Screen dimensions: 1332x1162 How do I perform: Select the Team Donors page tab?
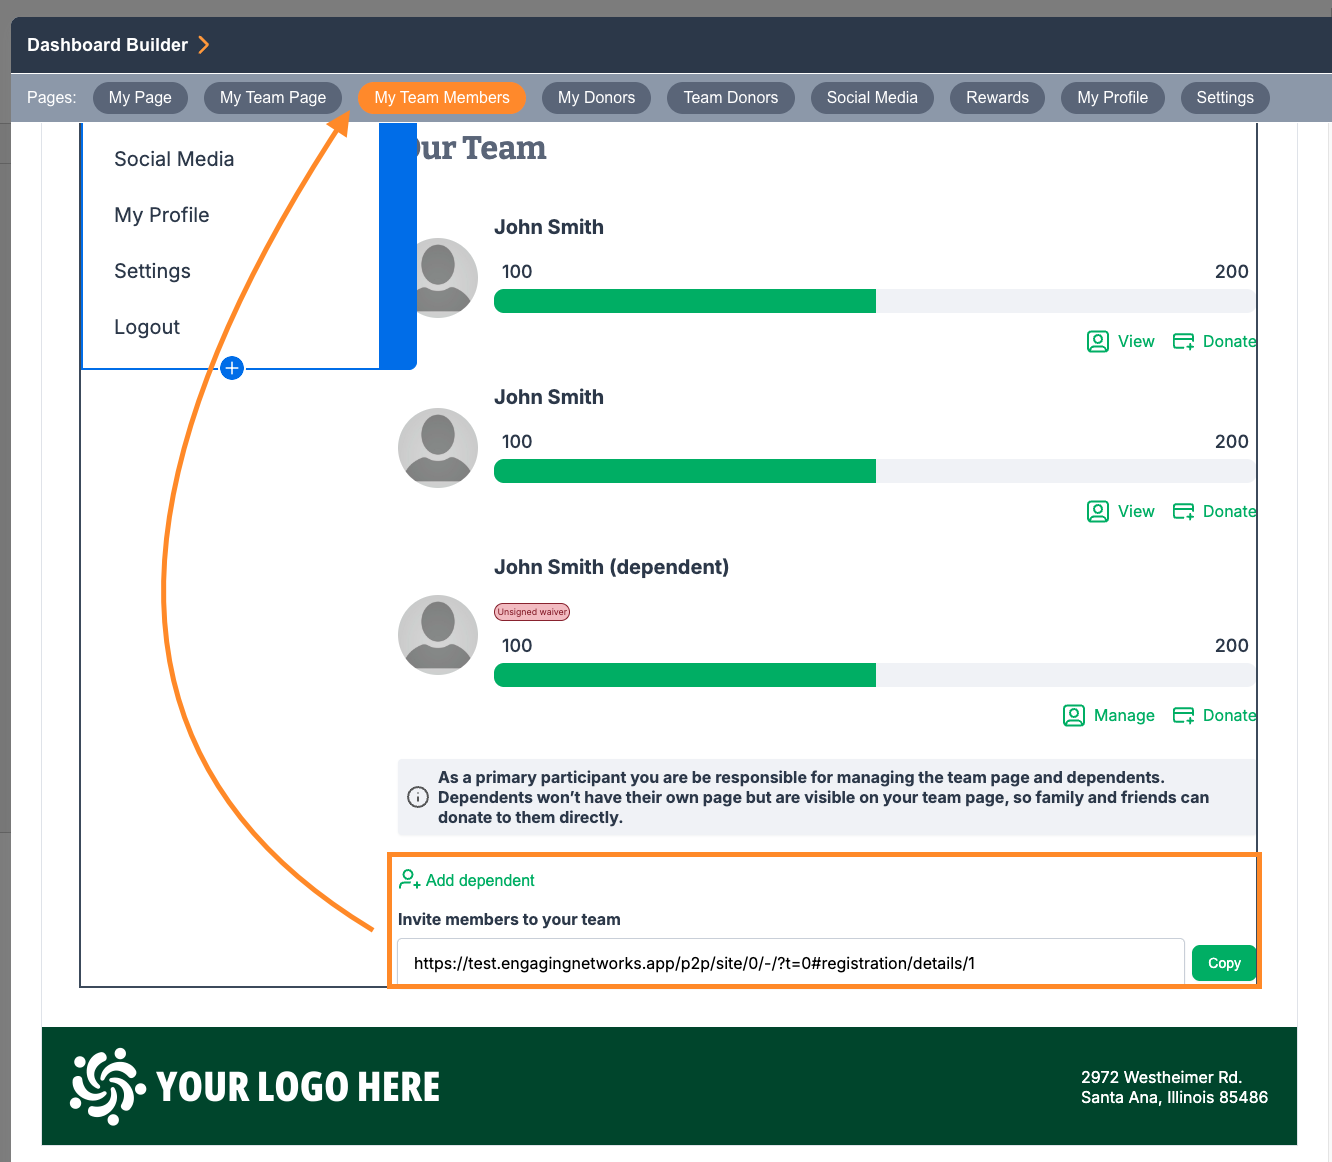pos(730,97)
